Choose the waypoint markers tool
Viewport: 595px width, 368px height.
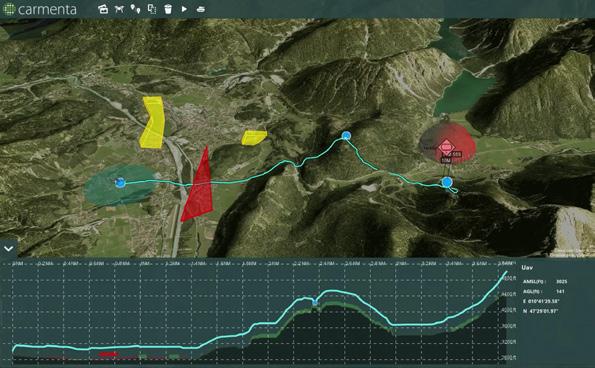point(135,9)
